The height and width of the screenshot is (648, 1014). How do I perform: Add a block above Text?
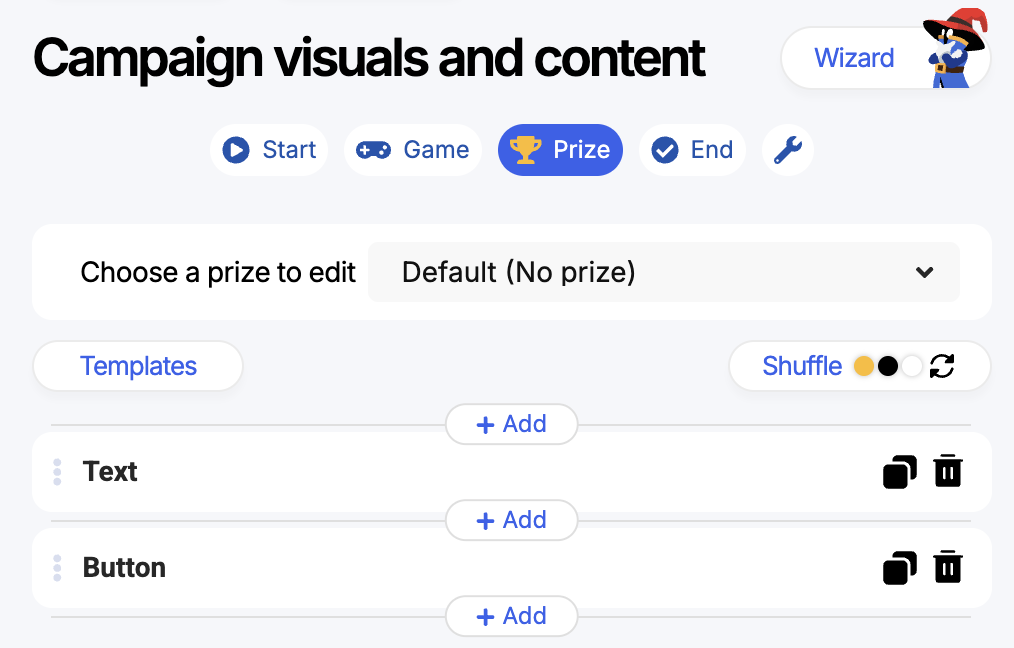pos(512,424)
